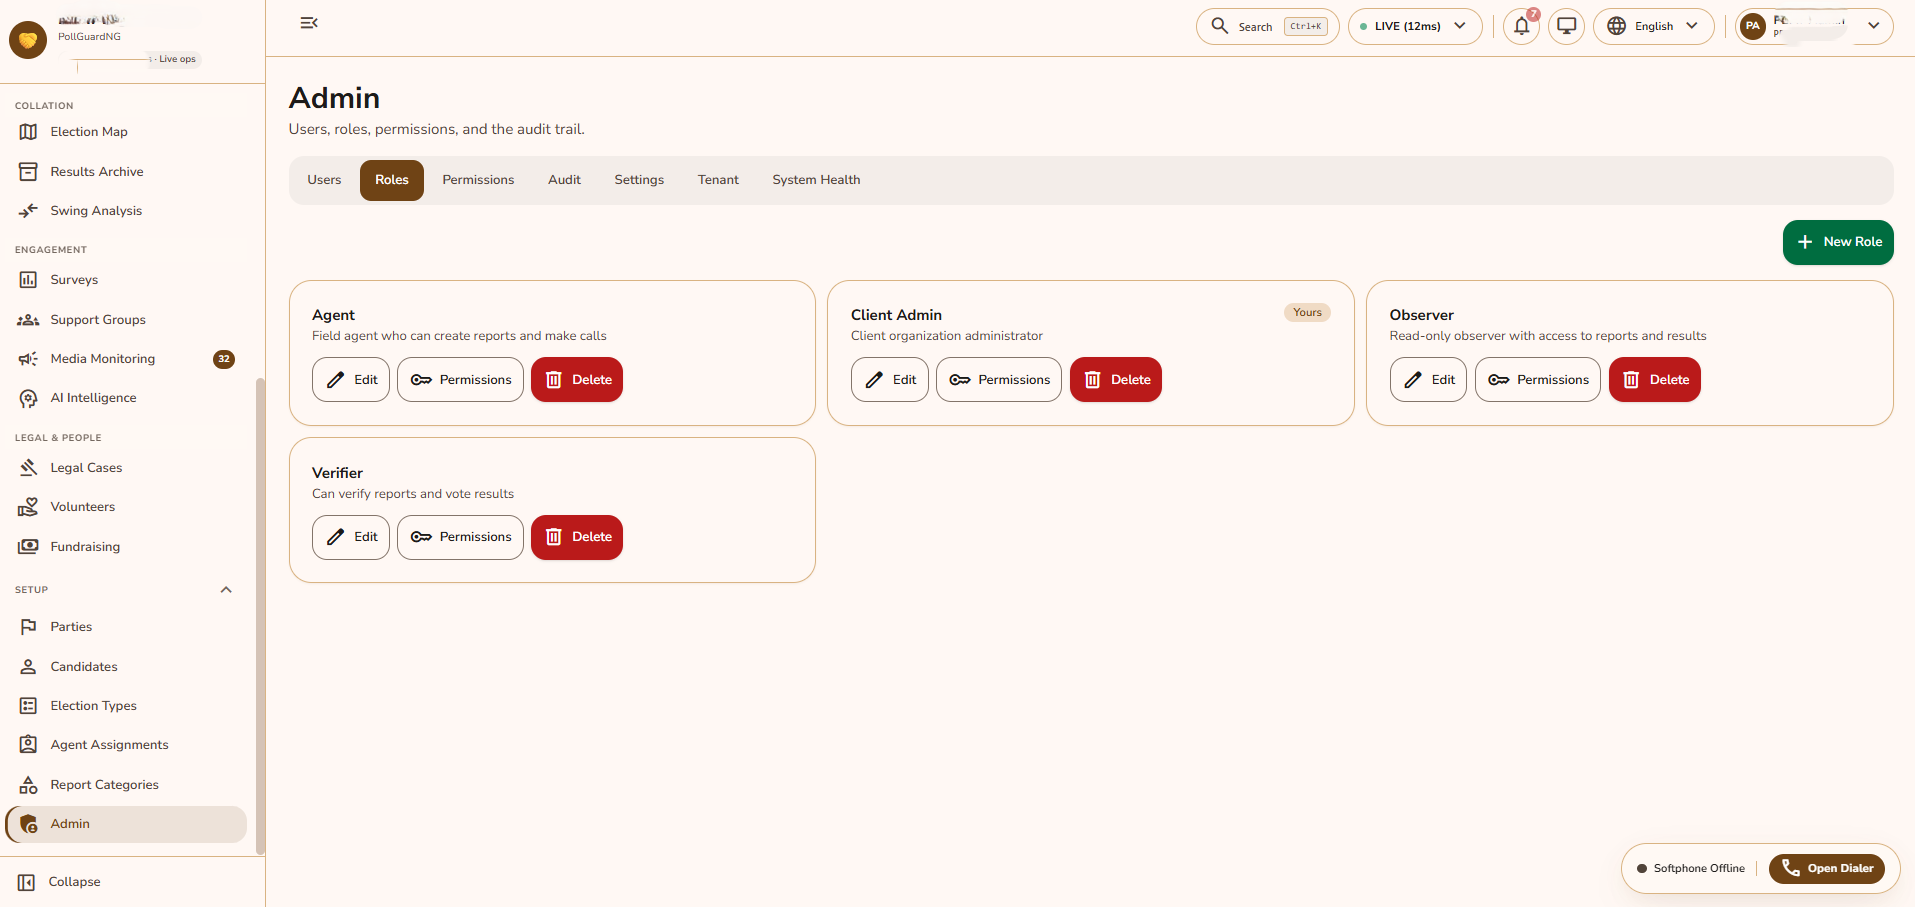Image resolution: width=1915 pixels, height=907 pixels.
Task: Switch to the Permissions tab
Action: point(478,180)
